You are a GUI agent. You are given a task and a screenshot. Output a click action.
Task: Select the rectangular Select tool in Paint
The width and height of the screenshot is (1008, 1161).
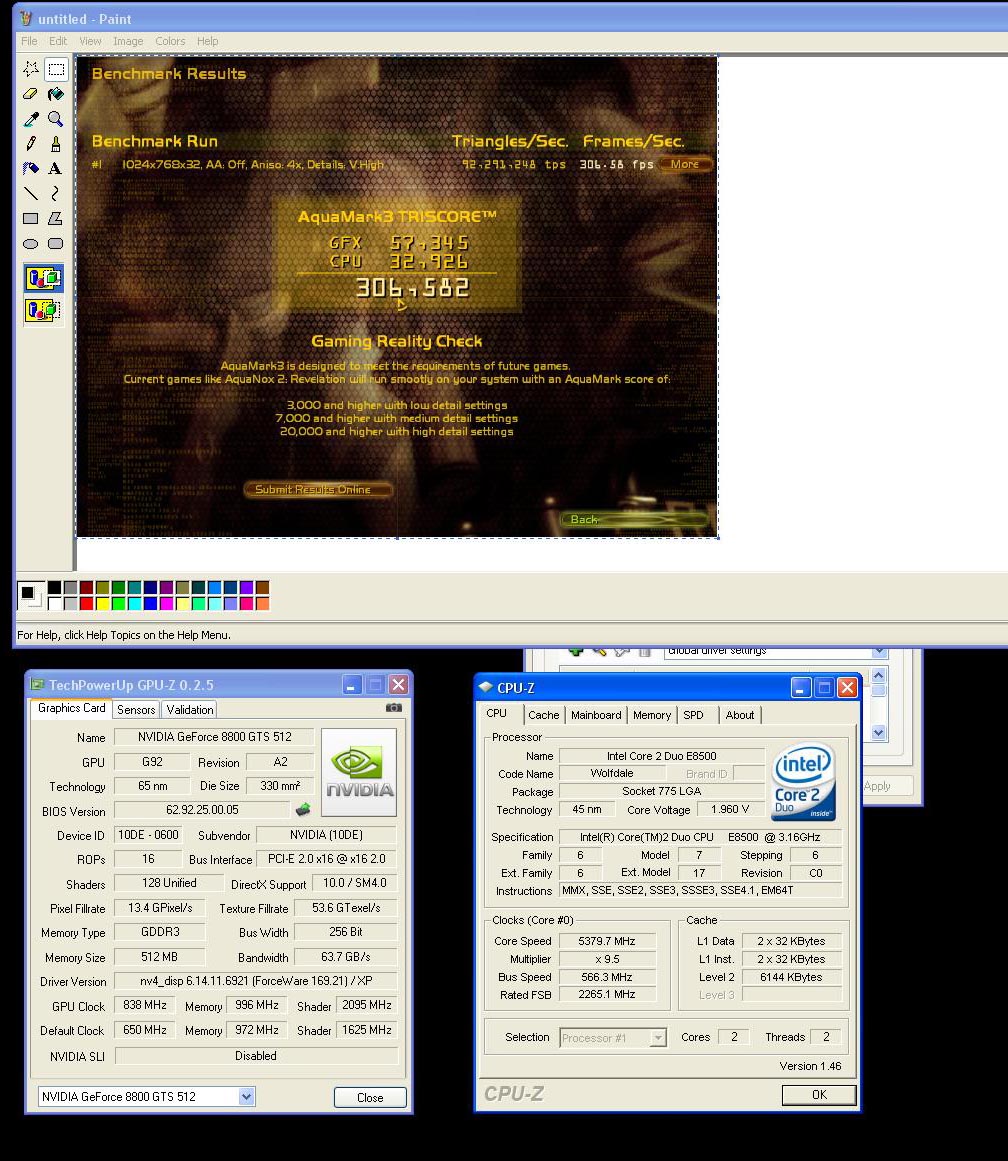coord(56,70)
